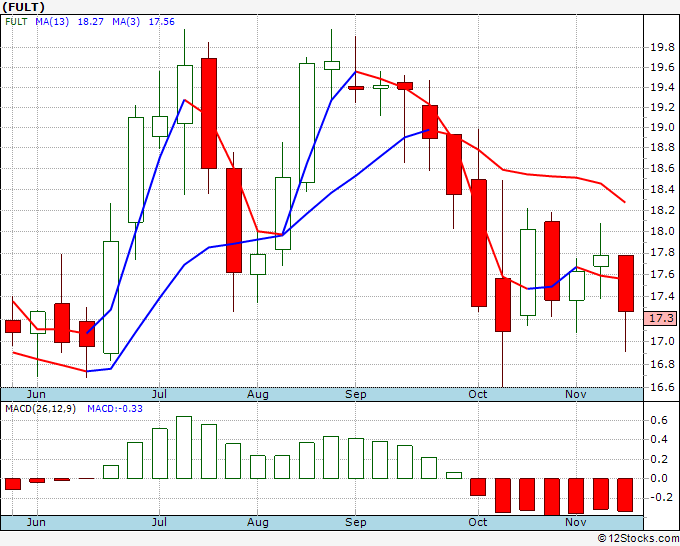Click the 16.8 price axis label
The image size is (680, 546).
tap(662, 364)
